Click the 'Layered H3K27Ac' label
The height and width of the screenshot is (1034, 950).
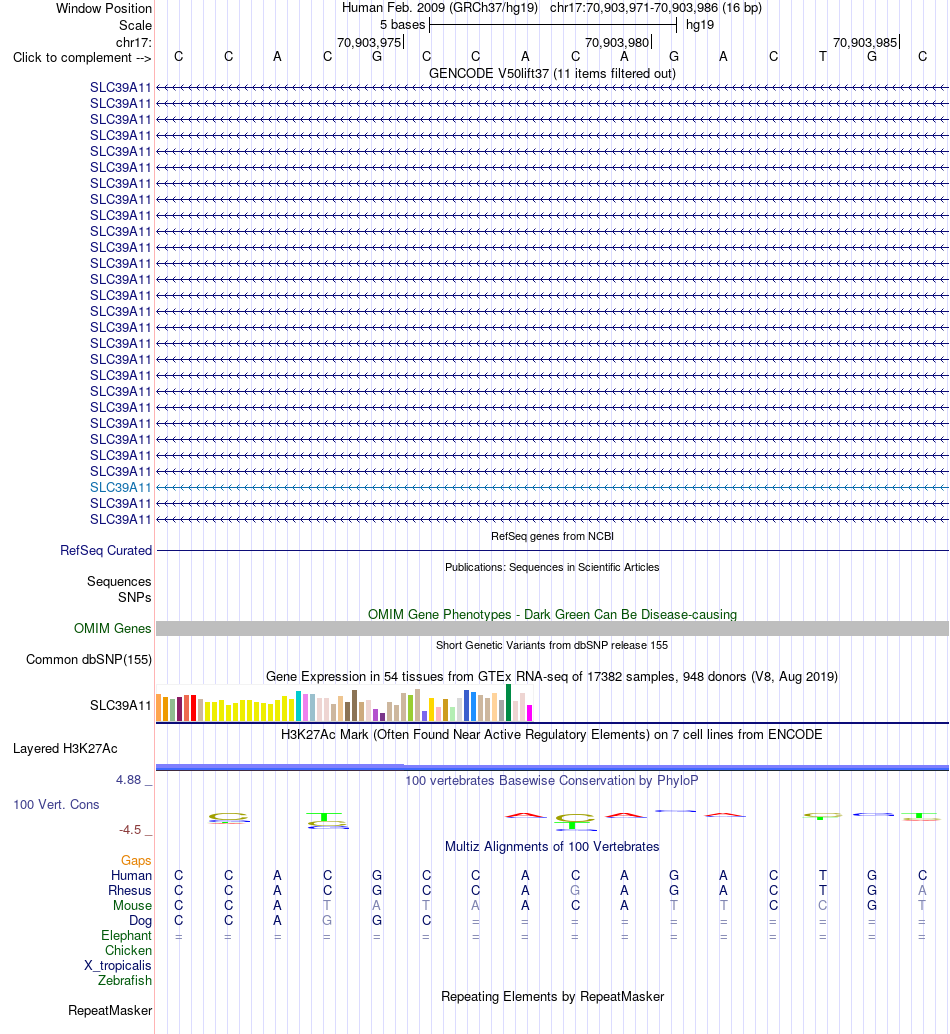[65, 749]
